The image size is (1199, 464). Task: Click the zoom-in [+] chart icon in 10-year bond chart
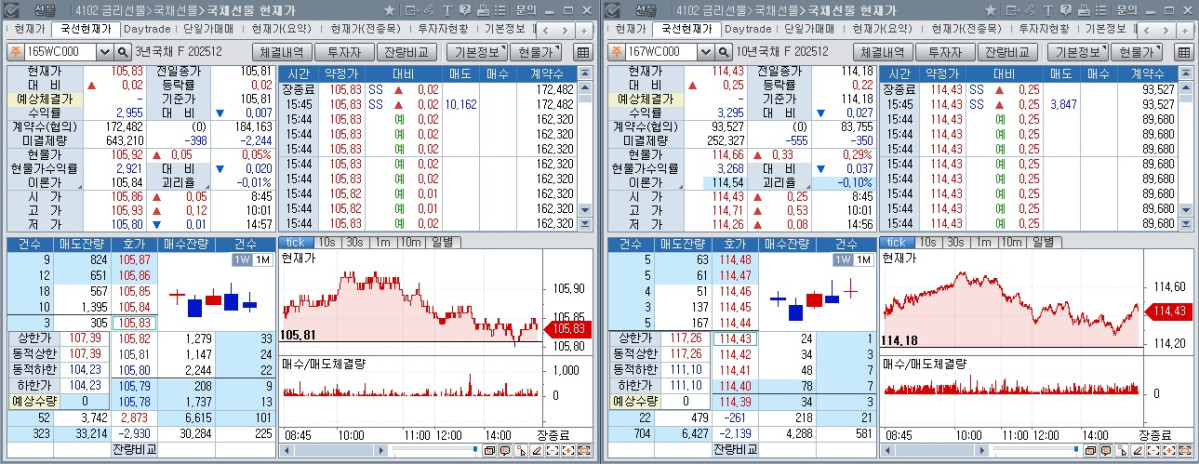(x=1169, y=450)
